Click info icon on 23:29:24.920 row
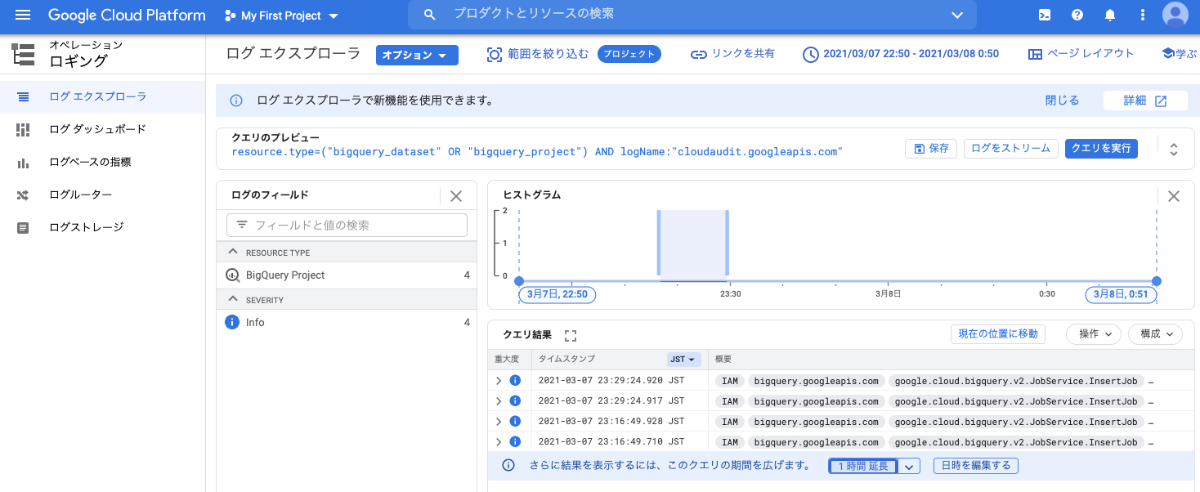Screen dimensions: 1200x492 point(515,380)
